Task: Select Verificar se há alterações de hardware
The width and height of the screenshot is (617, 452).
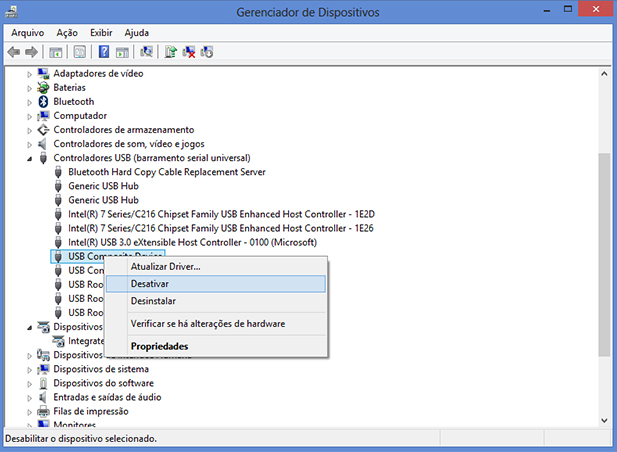Action: pyautogui.click(x=216, y=324)
